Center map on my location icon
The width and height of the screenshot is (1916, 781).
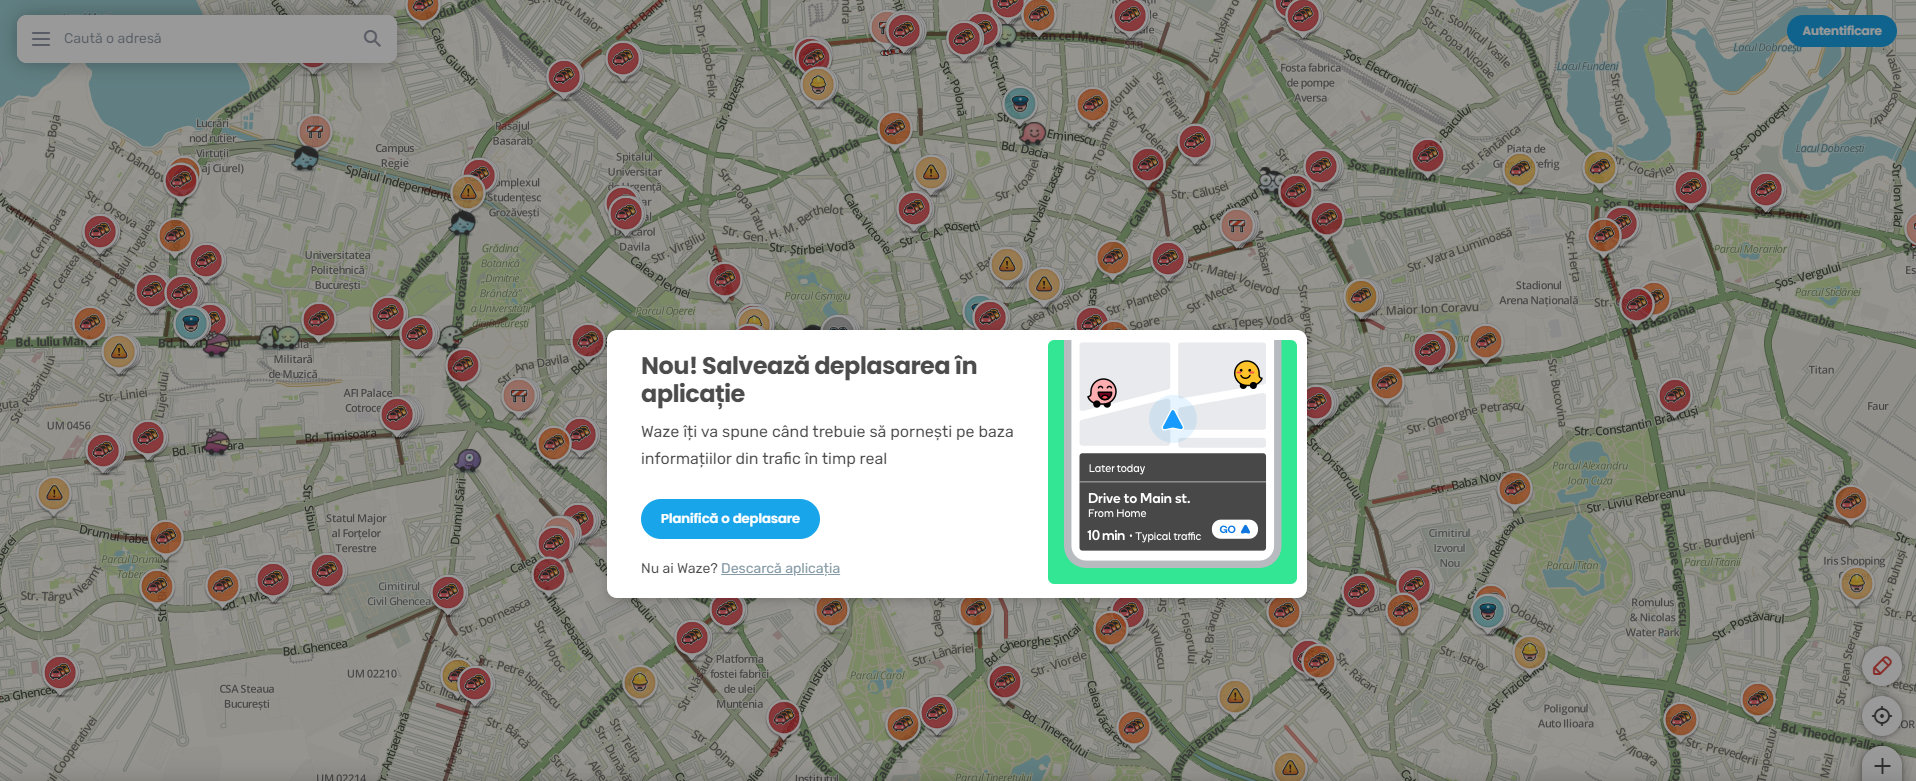click(1881, 716)
